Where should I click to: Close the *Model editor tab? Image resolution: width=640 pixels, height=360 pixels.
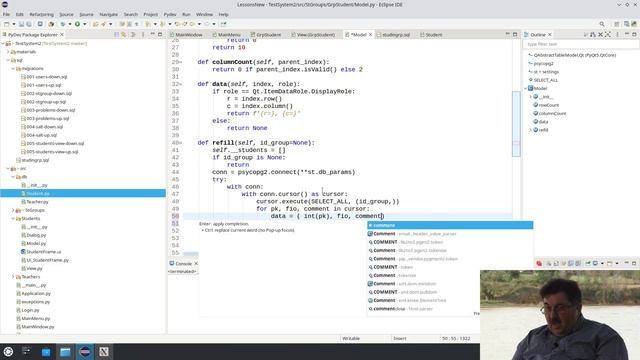coord(371,35)
